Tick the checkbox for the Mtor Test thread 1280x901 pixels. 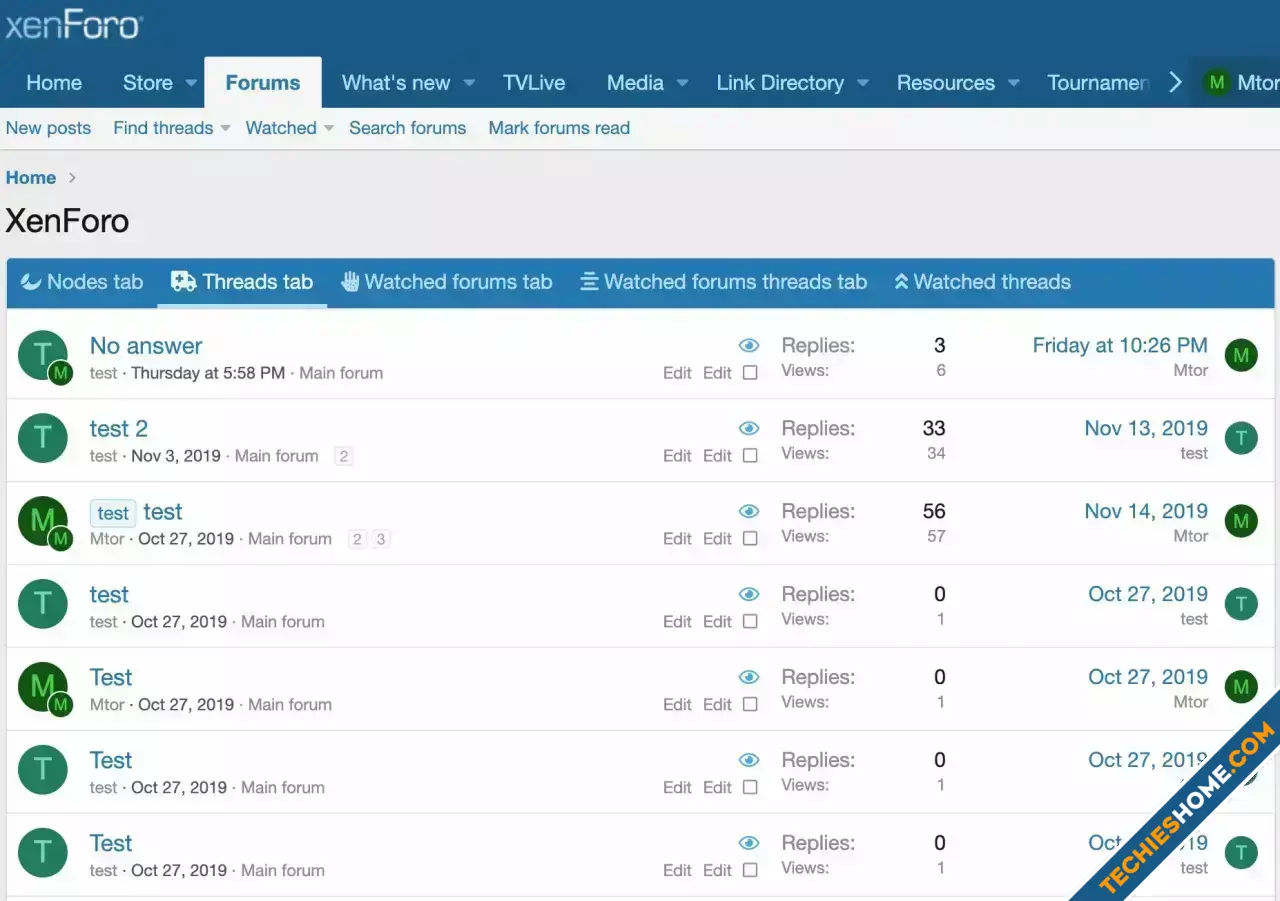click(x=750, y=705)
